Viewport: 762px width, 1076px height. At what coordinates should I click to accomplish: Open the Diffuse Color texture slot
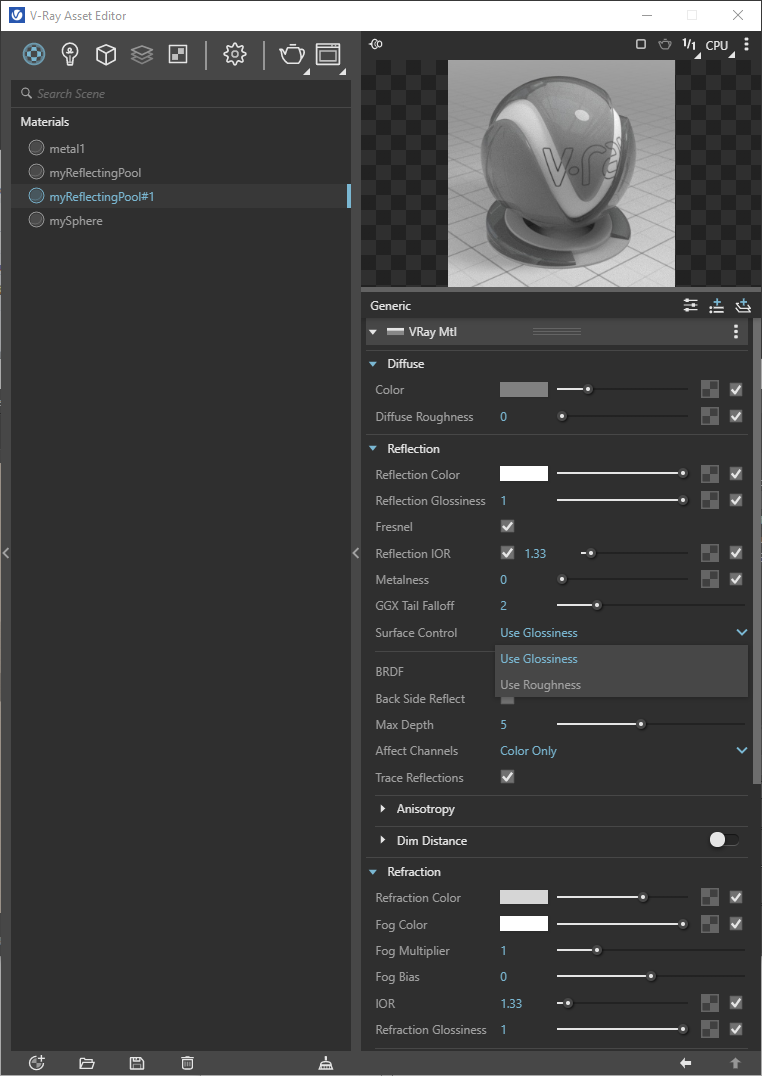[710, 390]
